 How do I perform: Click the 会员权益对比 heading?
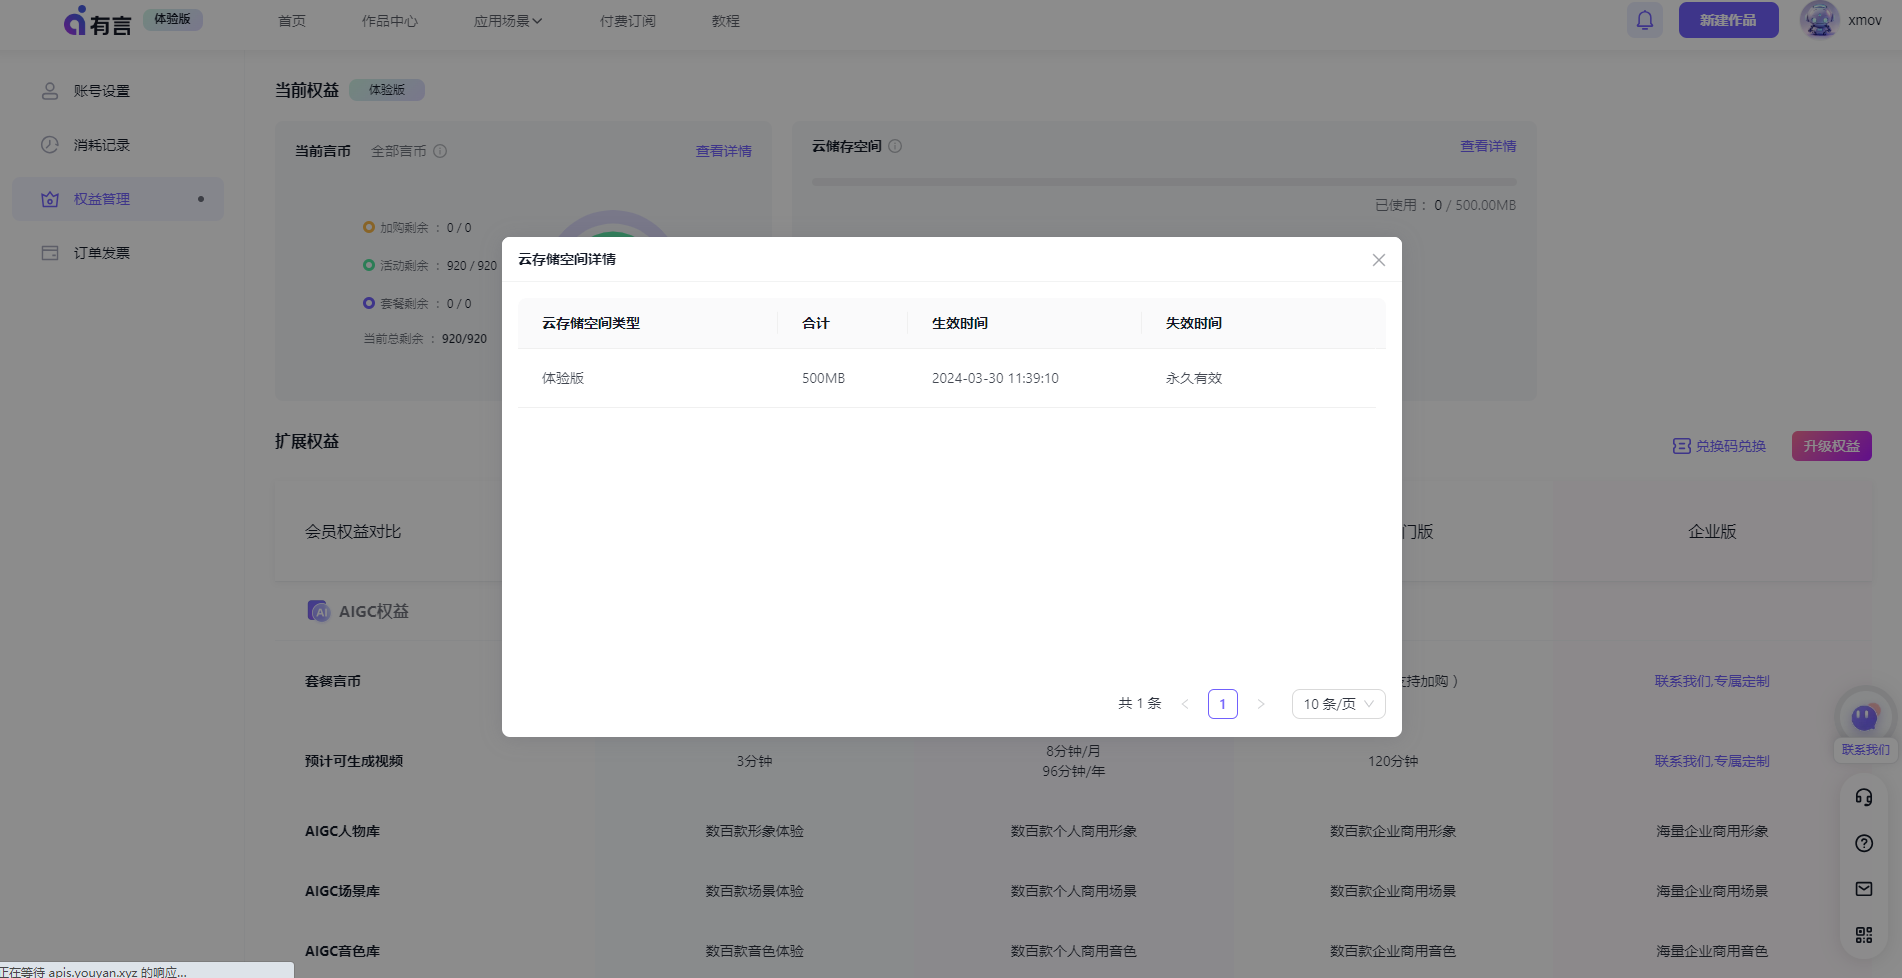pyautogui.click(x=353, y=532)
